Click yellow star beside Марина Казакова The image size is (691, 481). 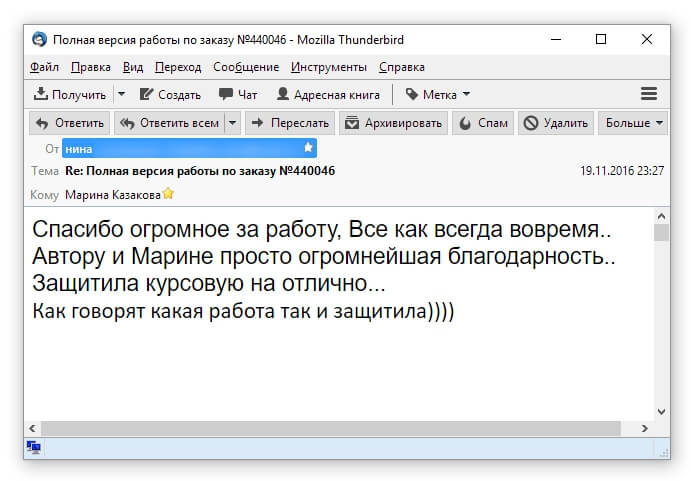point(168,194)
